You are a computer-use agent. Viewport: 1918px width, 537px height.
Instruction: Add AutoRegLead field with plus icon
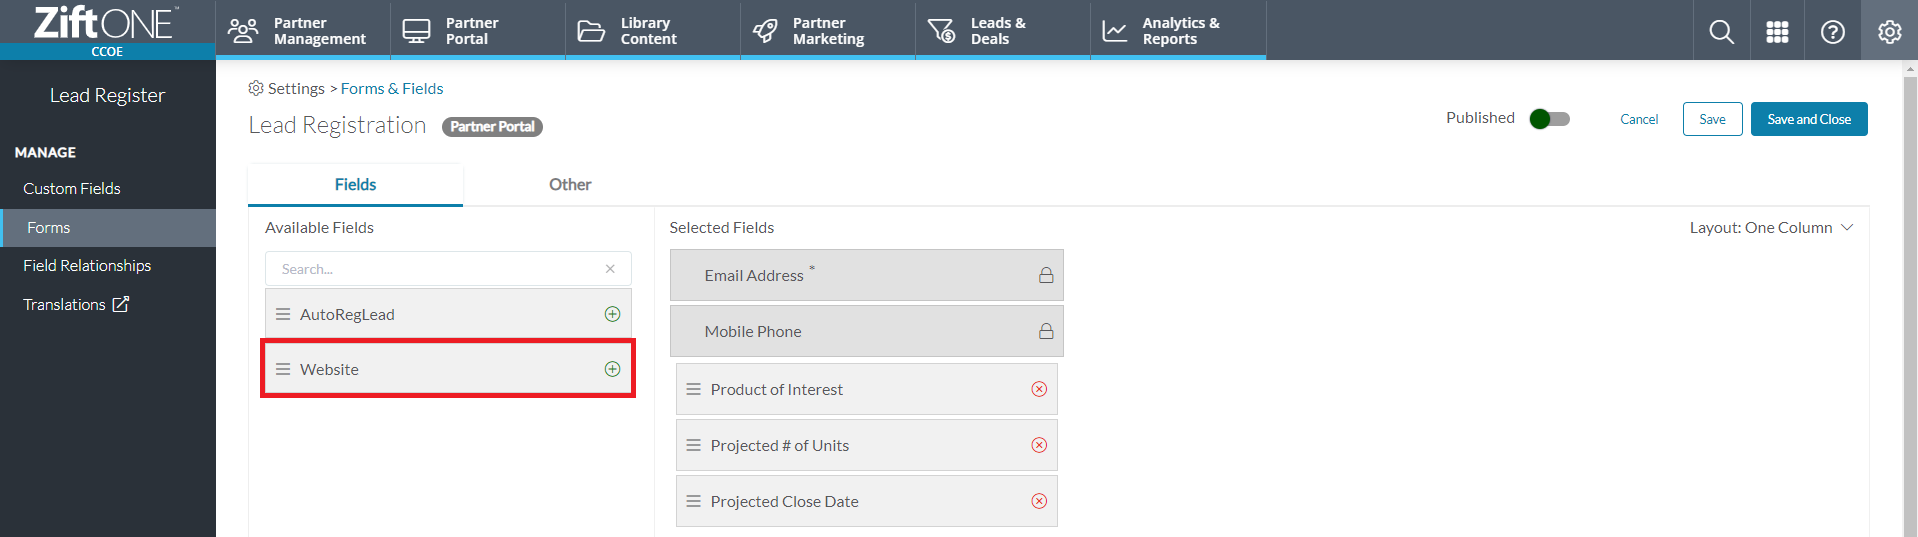click(x=612, y=314)
